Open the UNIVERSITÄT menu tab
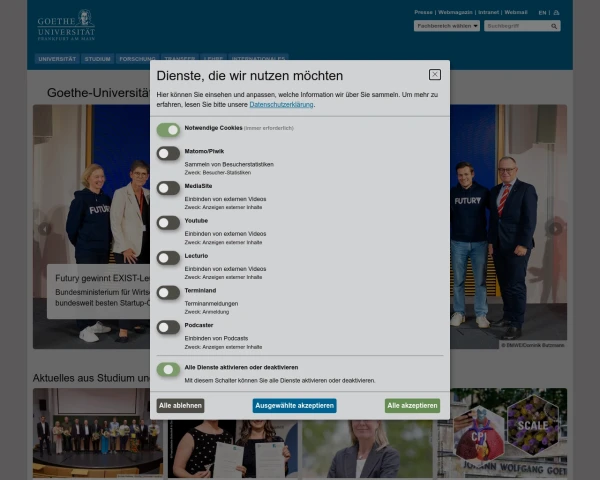This screenshot has width=600, height=480. (57, 59)
